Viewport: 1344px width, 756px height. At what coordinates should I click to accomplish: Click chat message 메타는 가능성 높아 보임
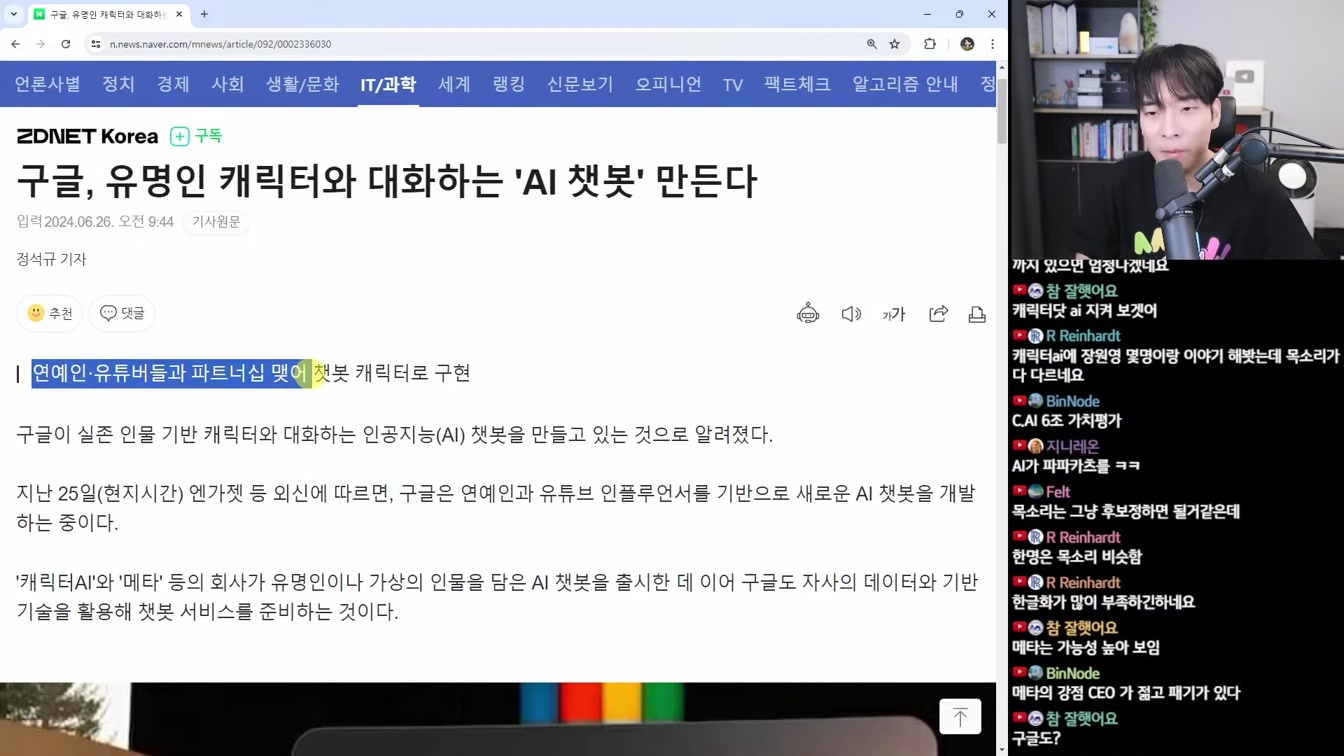[x=1086, y=648]
